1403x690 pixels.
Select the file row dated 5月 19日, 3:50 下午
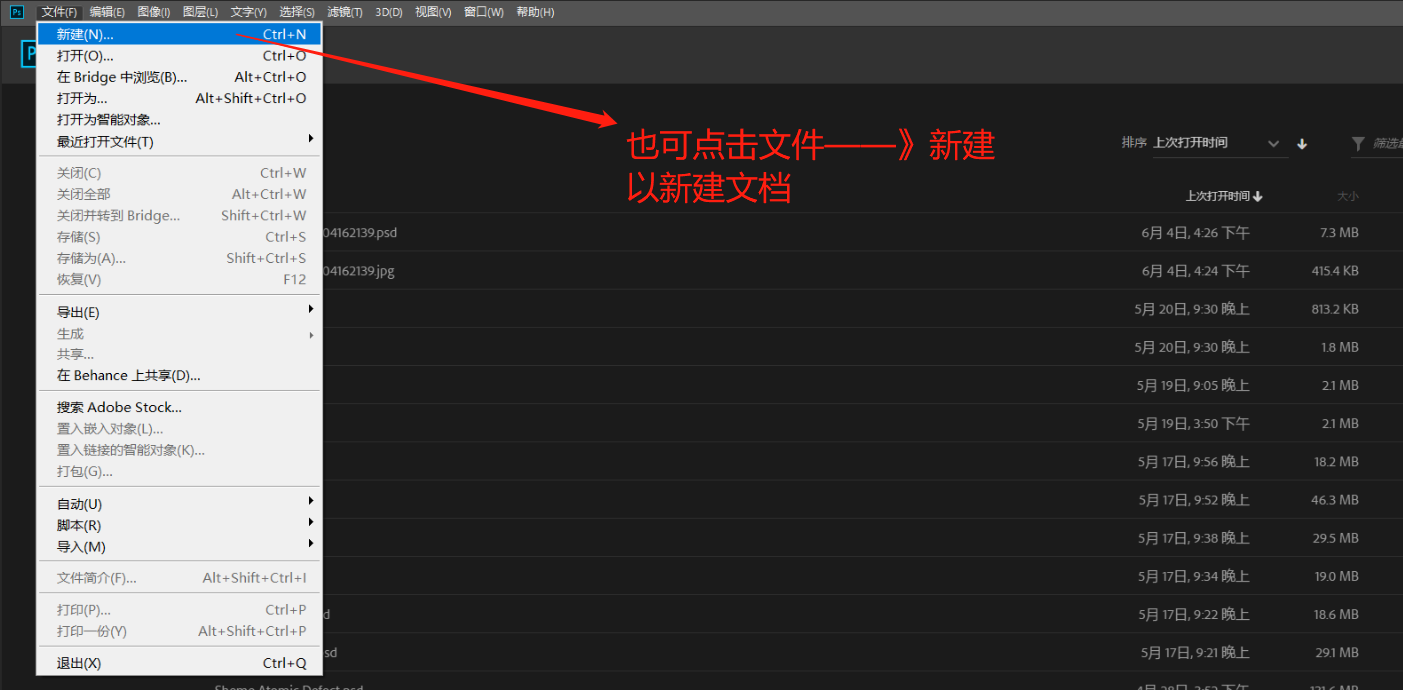coord(863,423)
